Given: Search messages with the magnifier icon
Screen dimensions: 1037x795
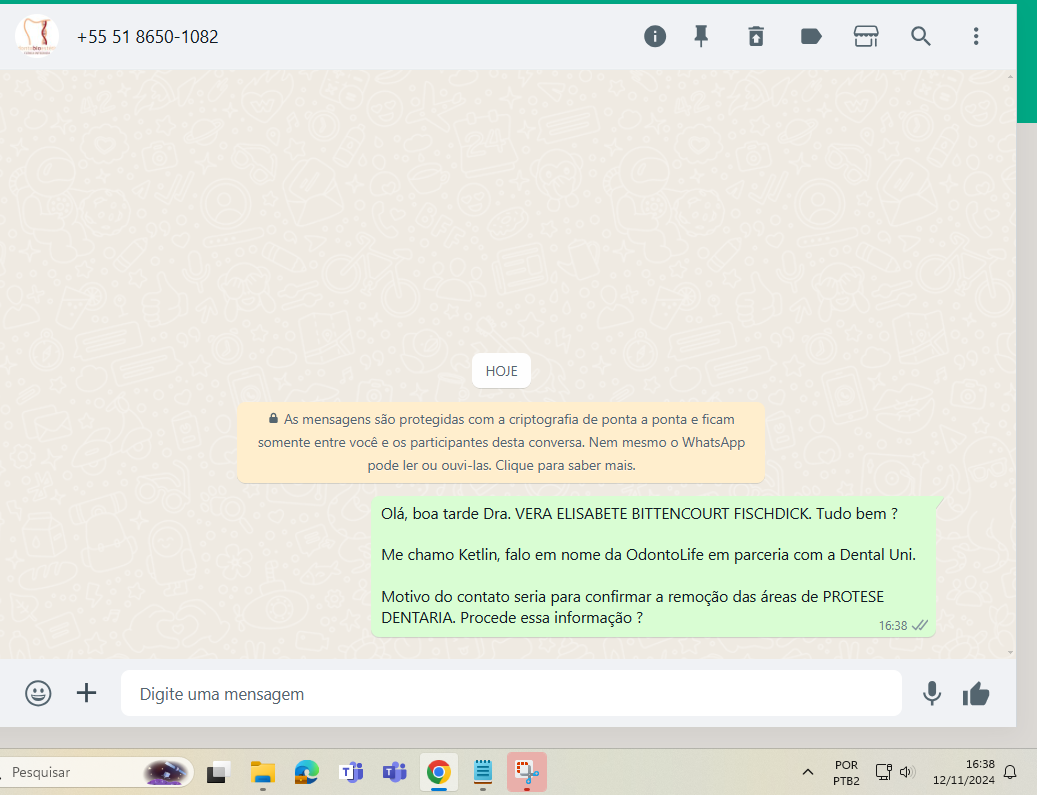Looking at the screenshot, I should [921, 36].
